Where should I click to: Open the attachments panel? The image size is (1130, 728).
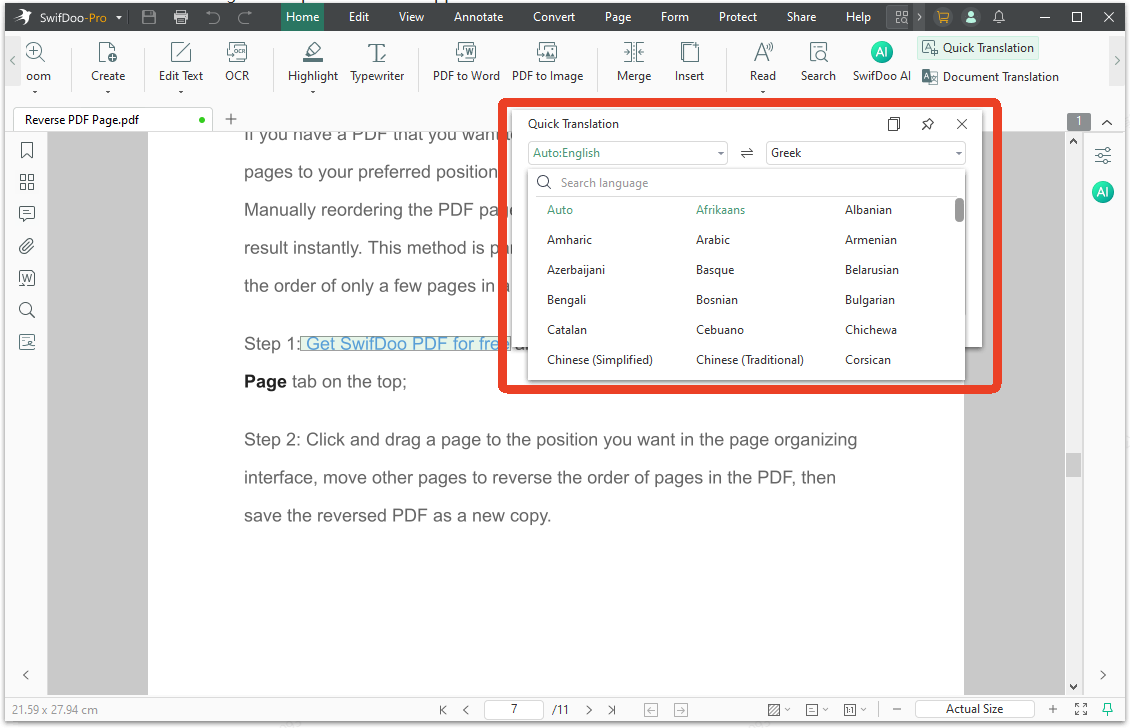27,246
